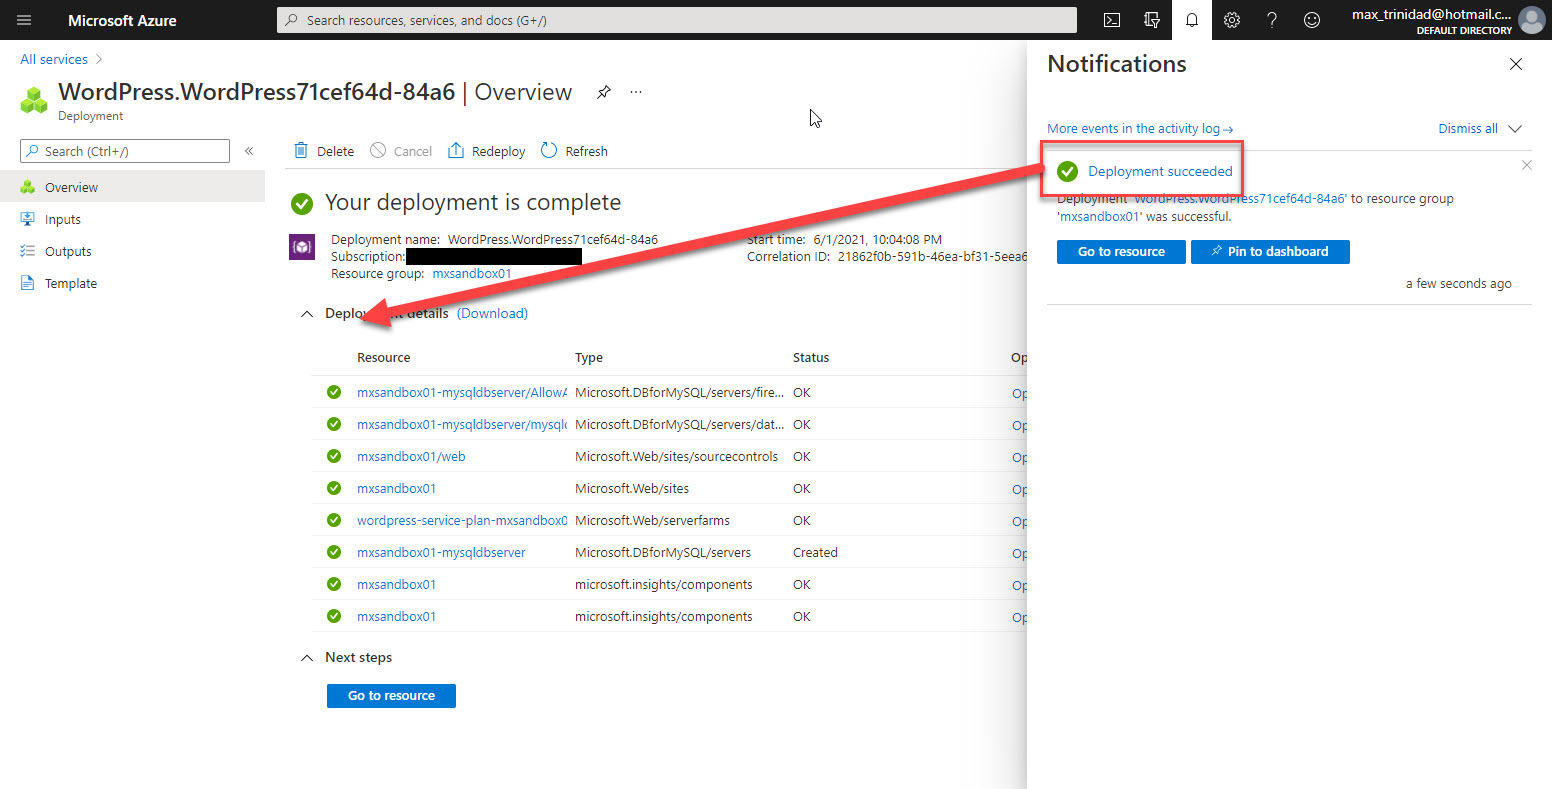Click the Created status cell
Viewport: 1552px width, 789px height.
[x=815, y=553]
